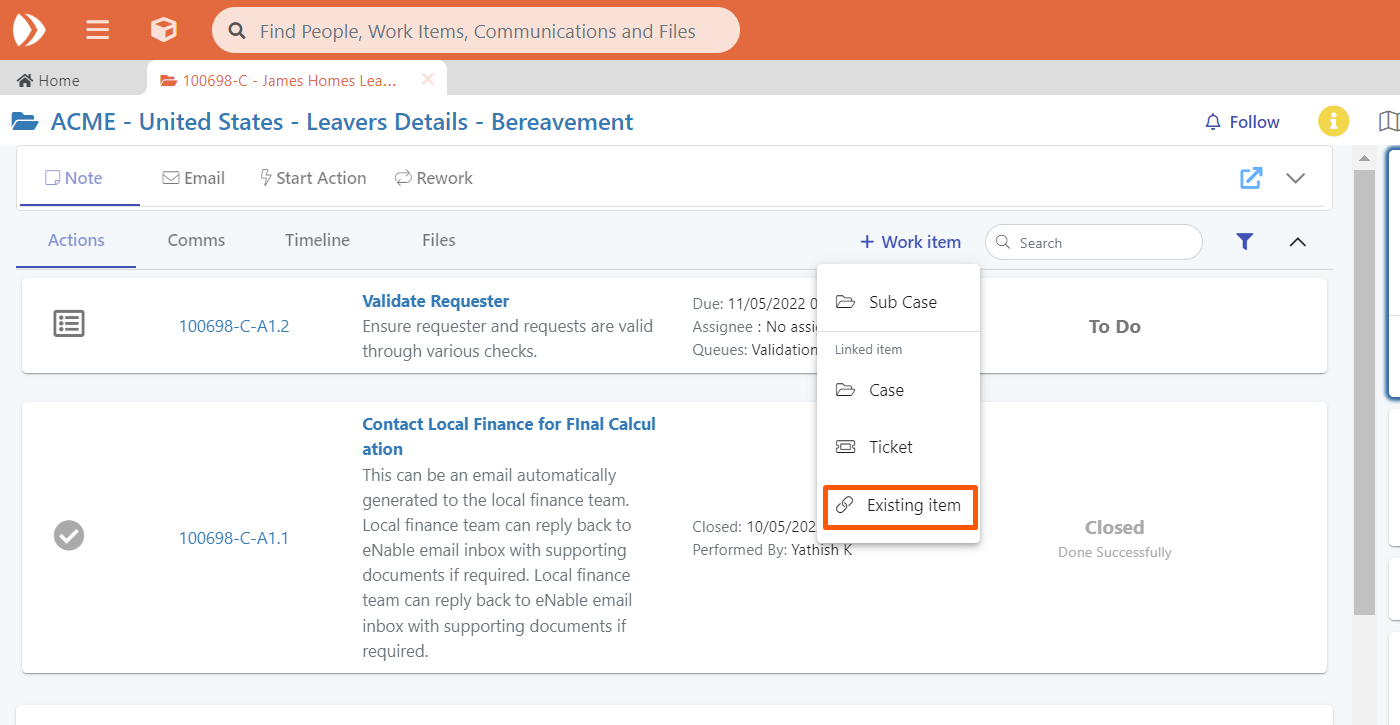The image size is (1400, 725).
Task: Open the hamburger navigation menu
Action: click(x=97, y=30)
